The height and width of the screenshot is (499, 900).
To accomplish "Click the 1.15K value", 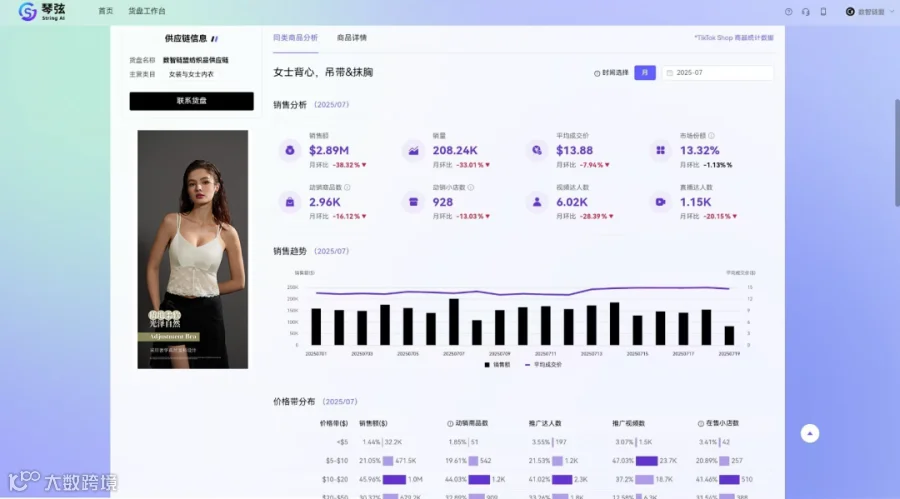I will click(x=696, y=202).
